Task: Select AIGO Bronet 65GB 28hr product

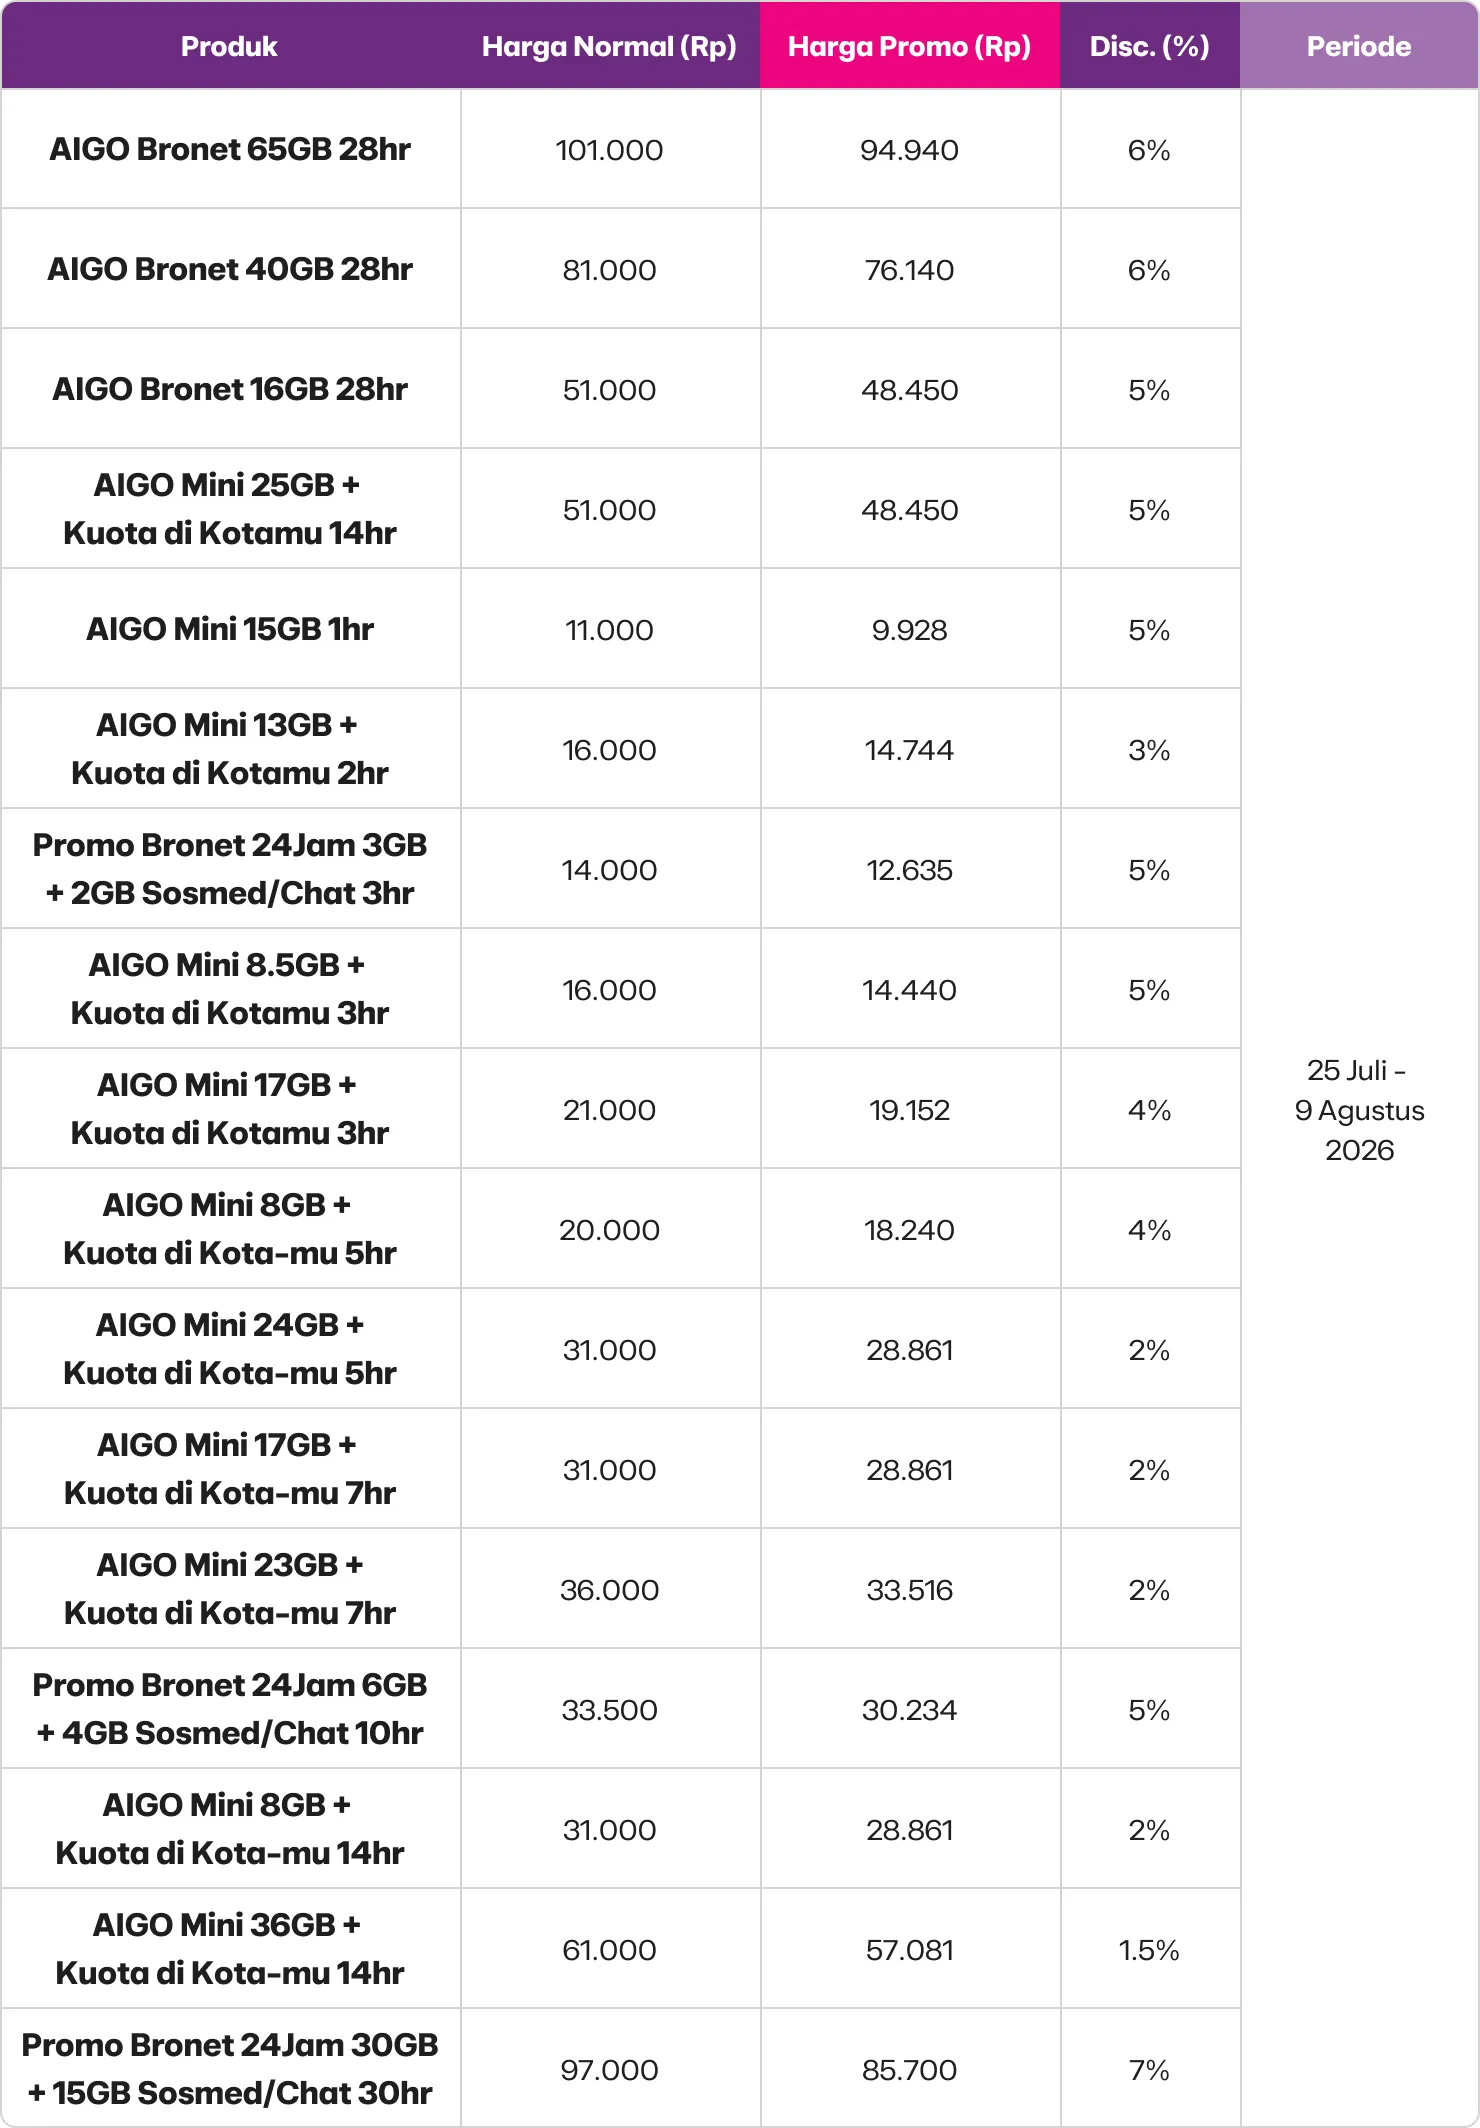Action: [230, 149]
